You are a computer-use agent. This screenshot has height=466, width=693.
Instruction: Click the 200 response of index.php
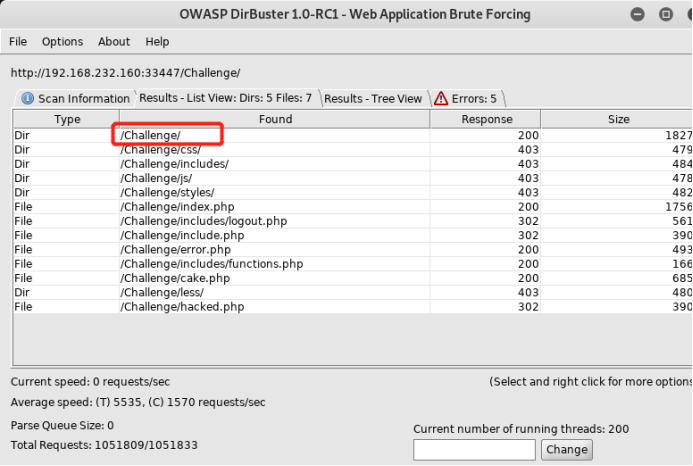[x=528, y=206]
